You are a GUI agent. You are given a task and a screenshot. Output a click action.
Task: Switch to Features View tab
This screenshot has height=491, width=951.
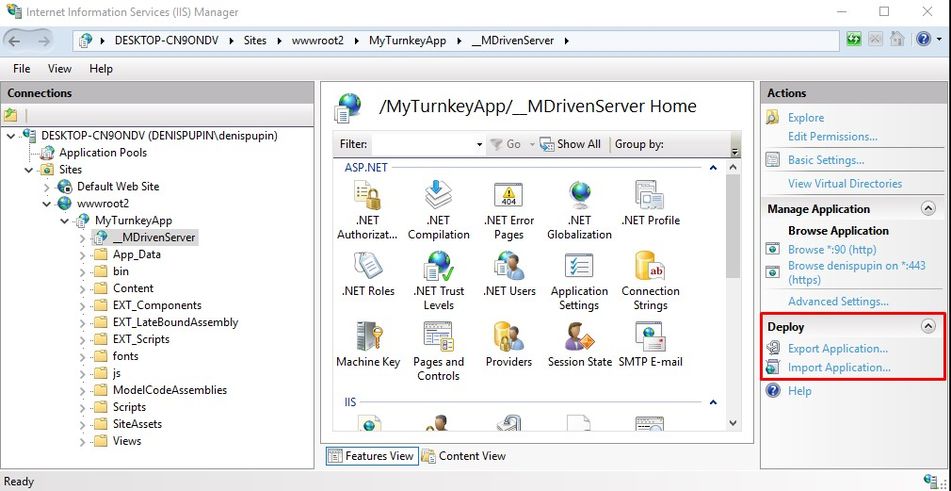click(372, 456)
